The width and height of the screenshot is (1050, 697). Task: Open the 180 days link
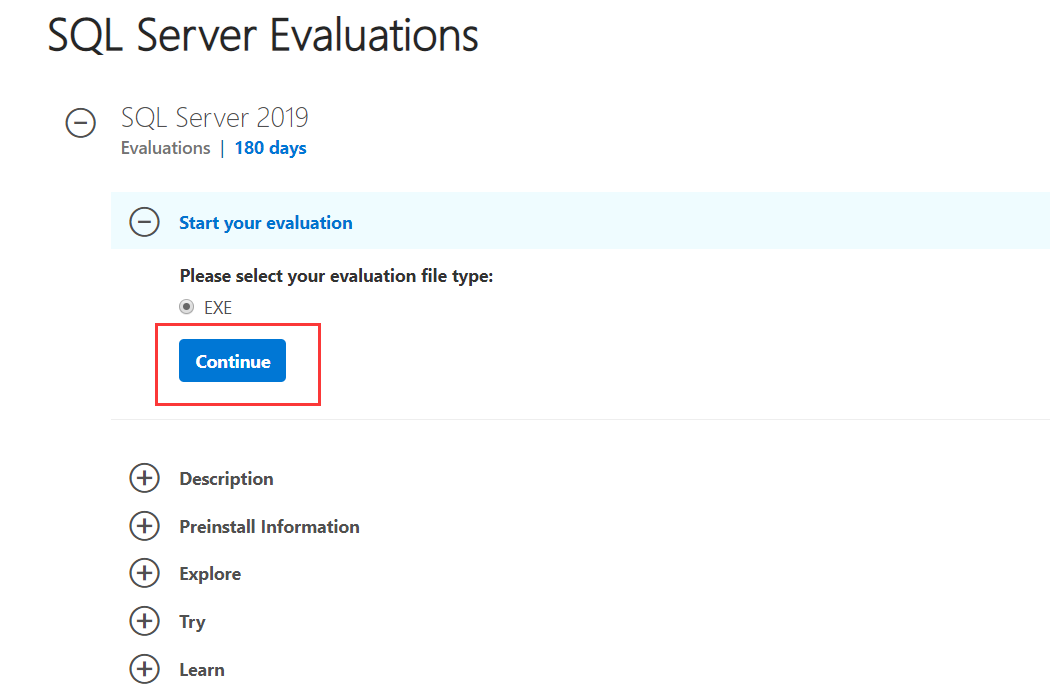click(x=269, y=147)
